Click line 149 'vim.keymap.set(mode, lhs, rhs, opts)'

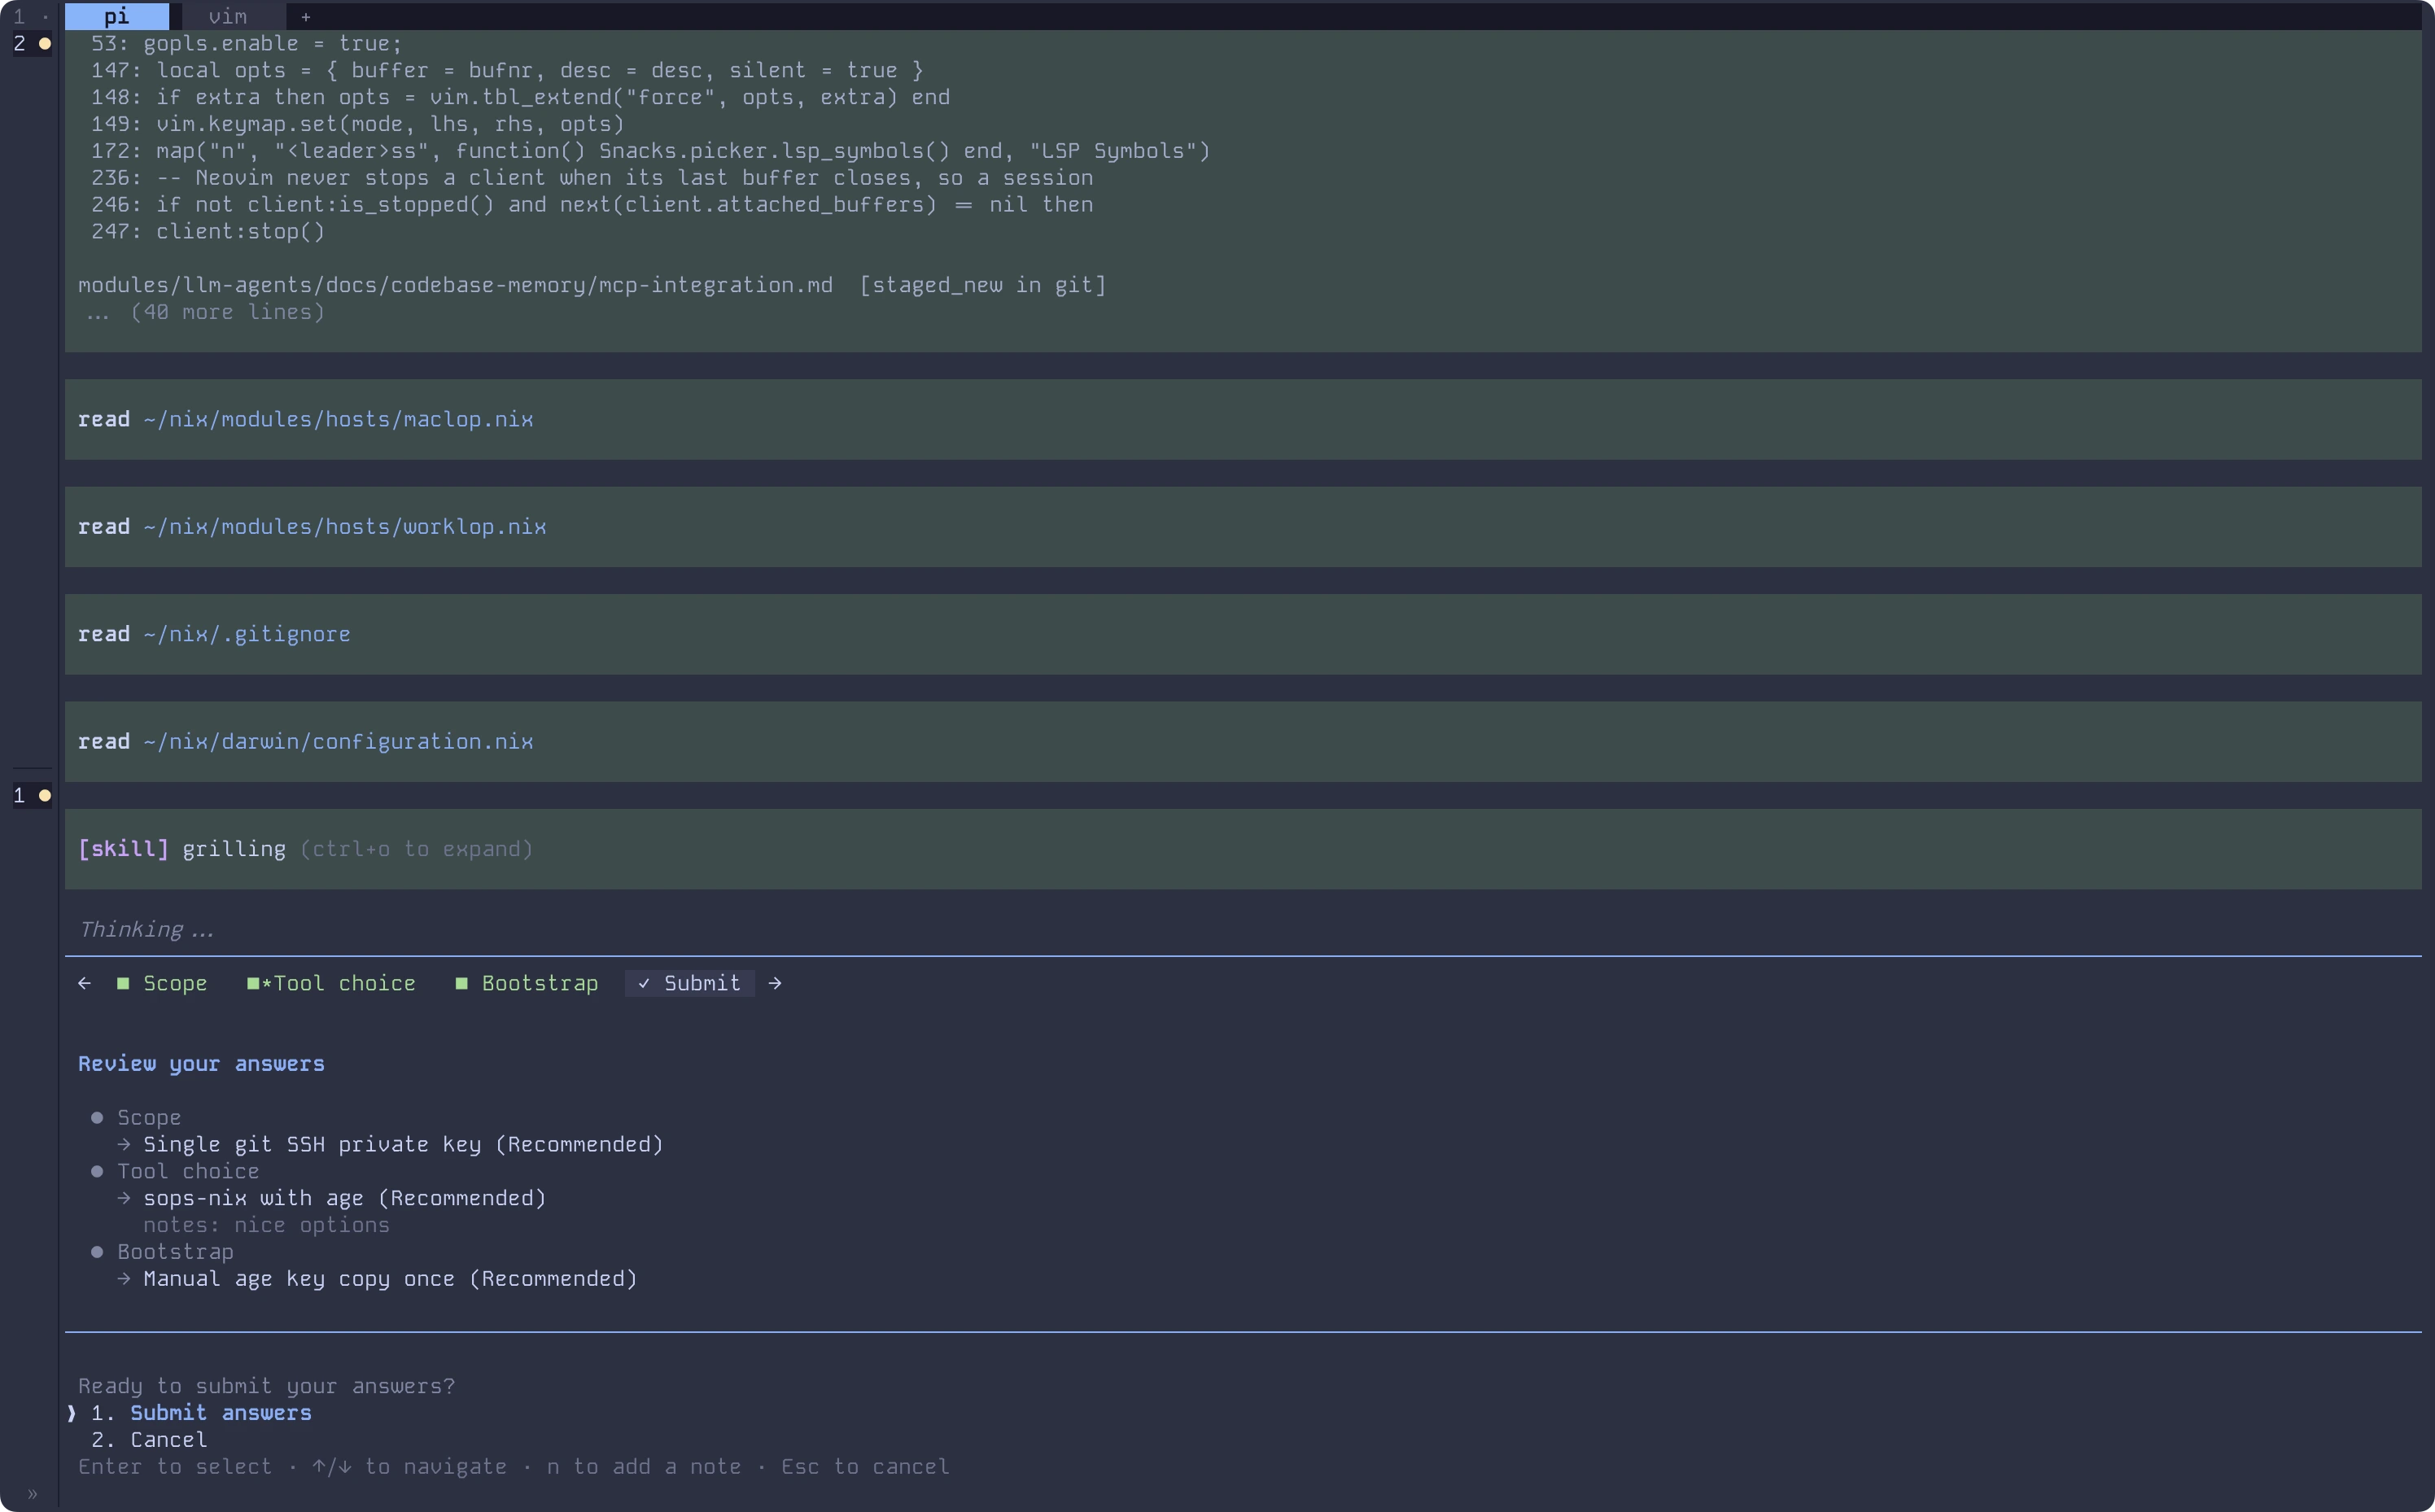coord(357,124)
